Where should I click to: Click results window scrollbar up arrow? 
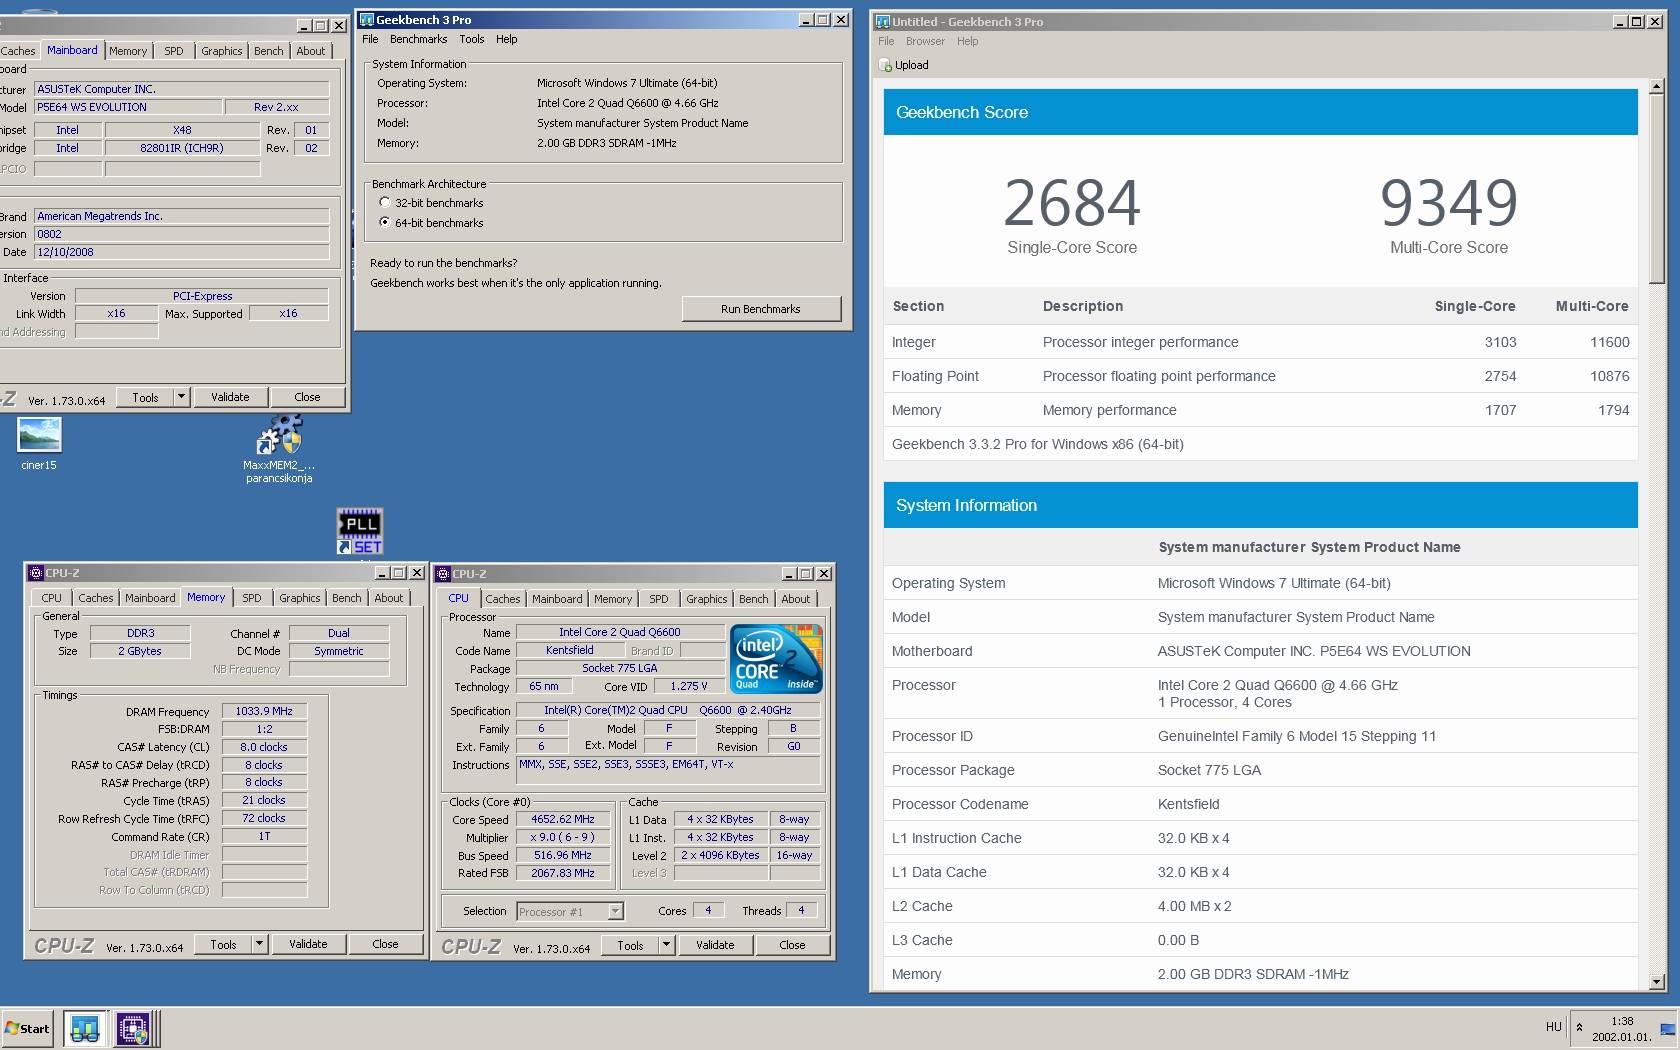1656,87
